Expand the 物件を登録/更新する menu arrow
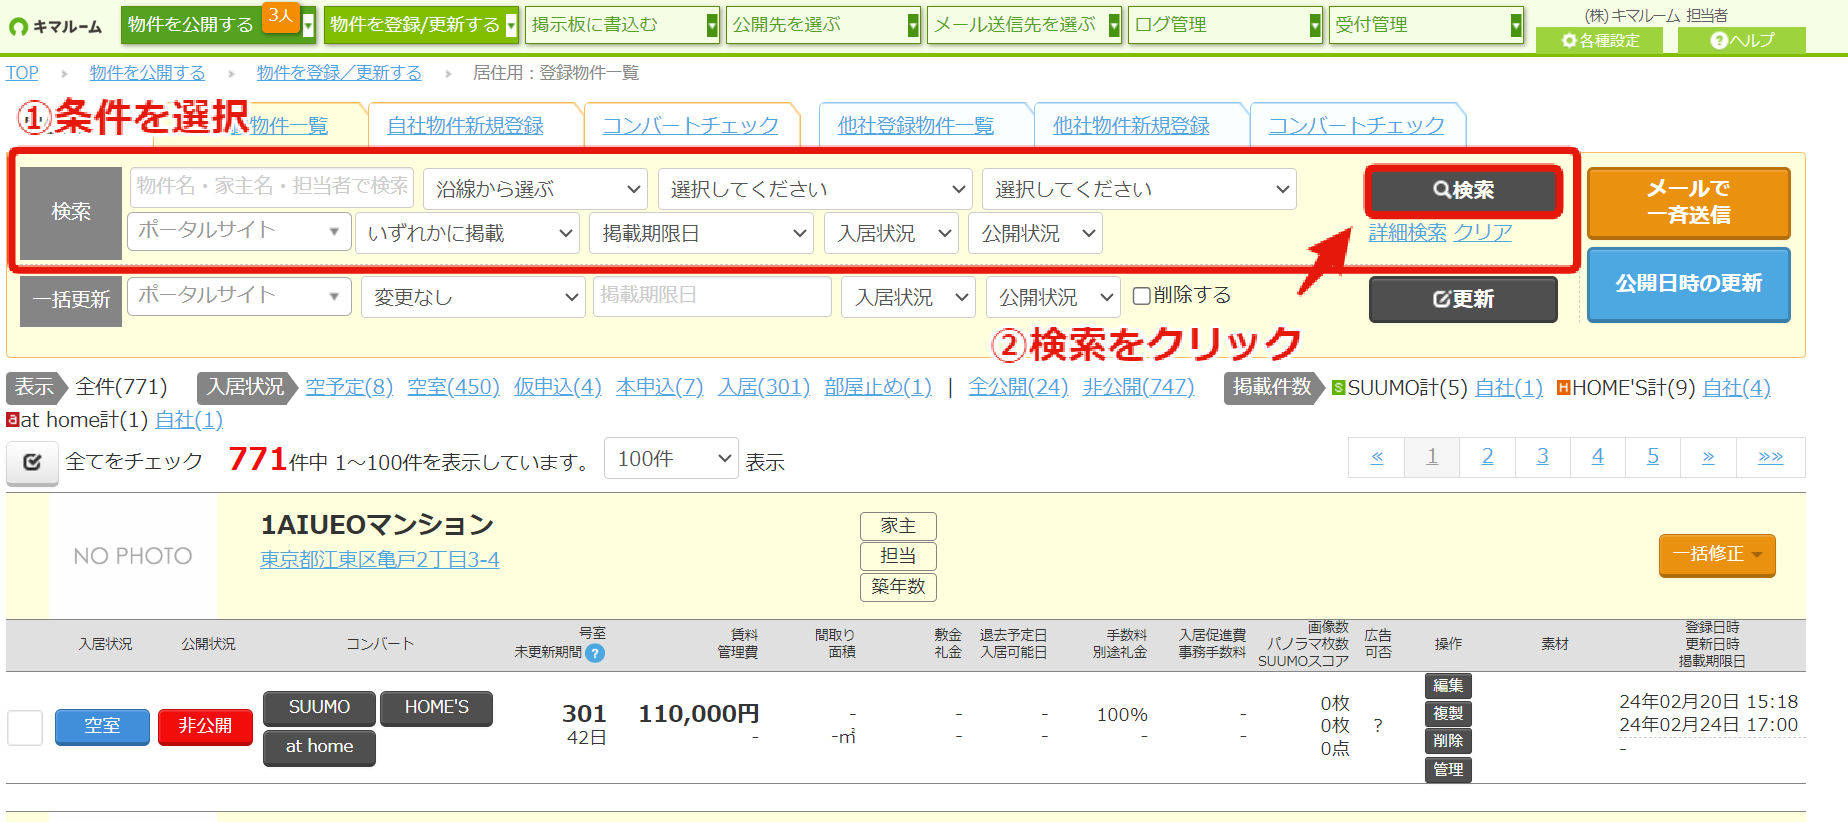1848x822 pixels. tap(511, 25)
